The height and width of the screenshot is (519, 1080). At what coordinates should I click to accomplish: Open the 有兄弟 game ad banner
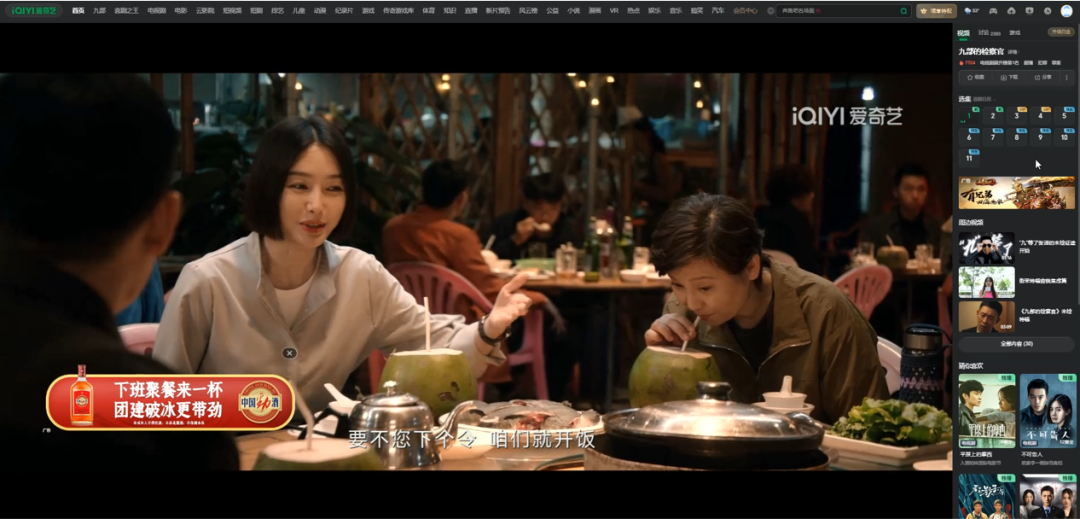tap(1016, 193)
